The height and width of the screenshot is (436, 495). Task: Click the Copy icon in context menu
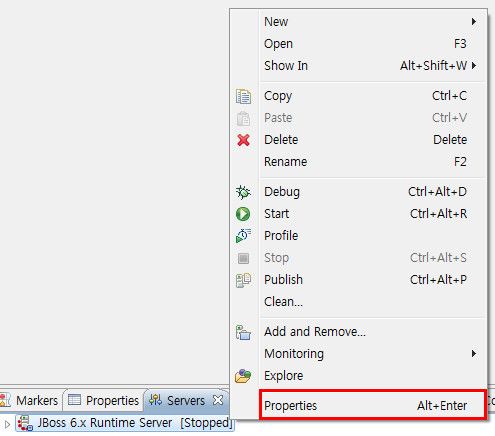[x=243, y=96]
